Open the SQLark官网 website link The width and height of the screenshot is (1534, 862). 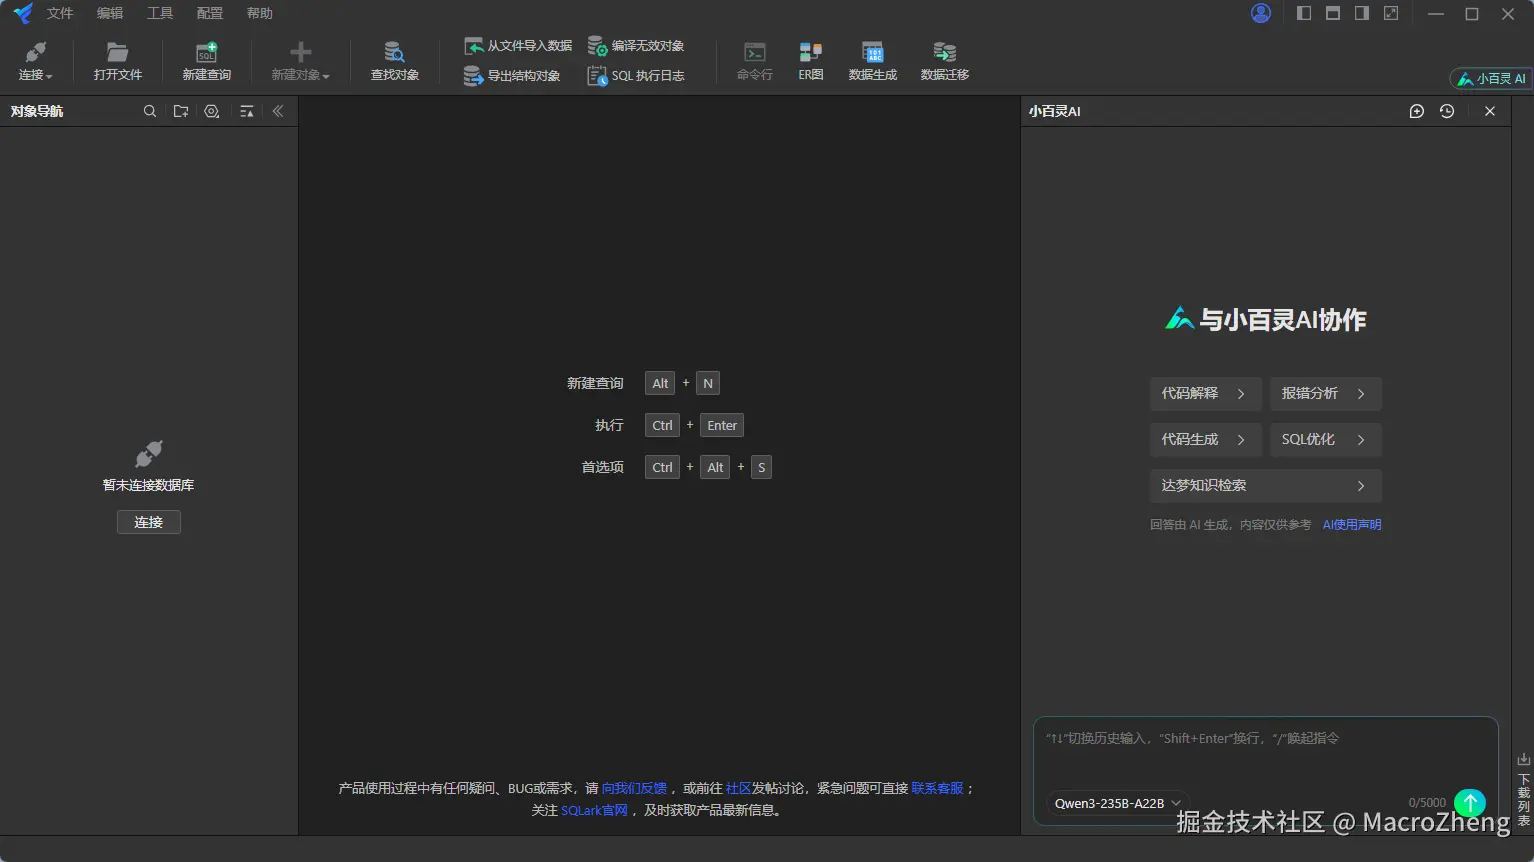(x=594, y=810)
